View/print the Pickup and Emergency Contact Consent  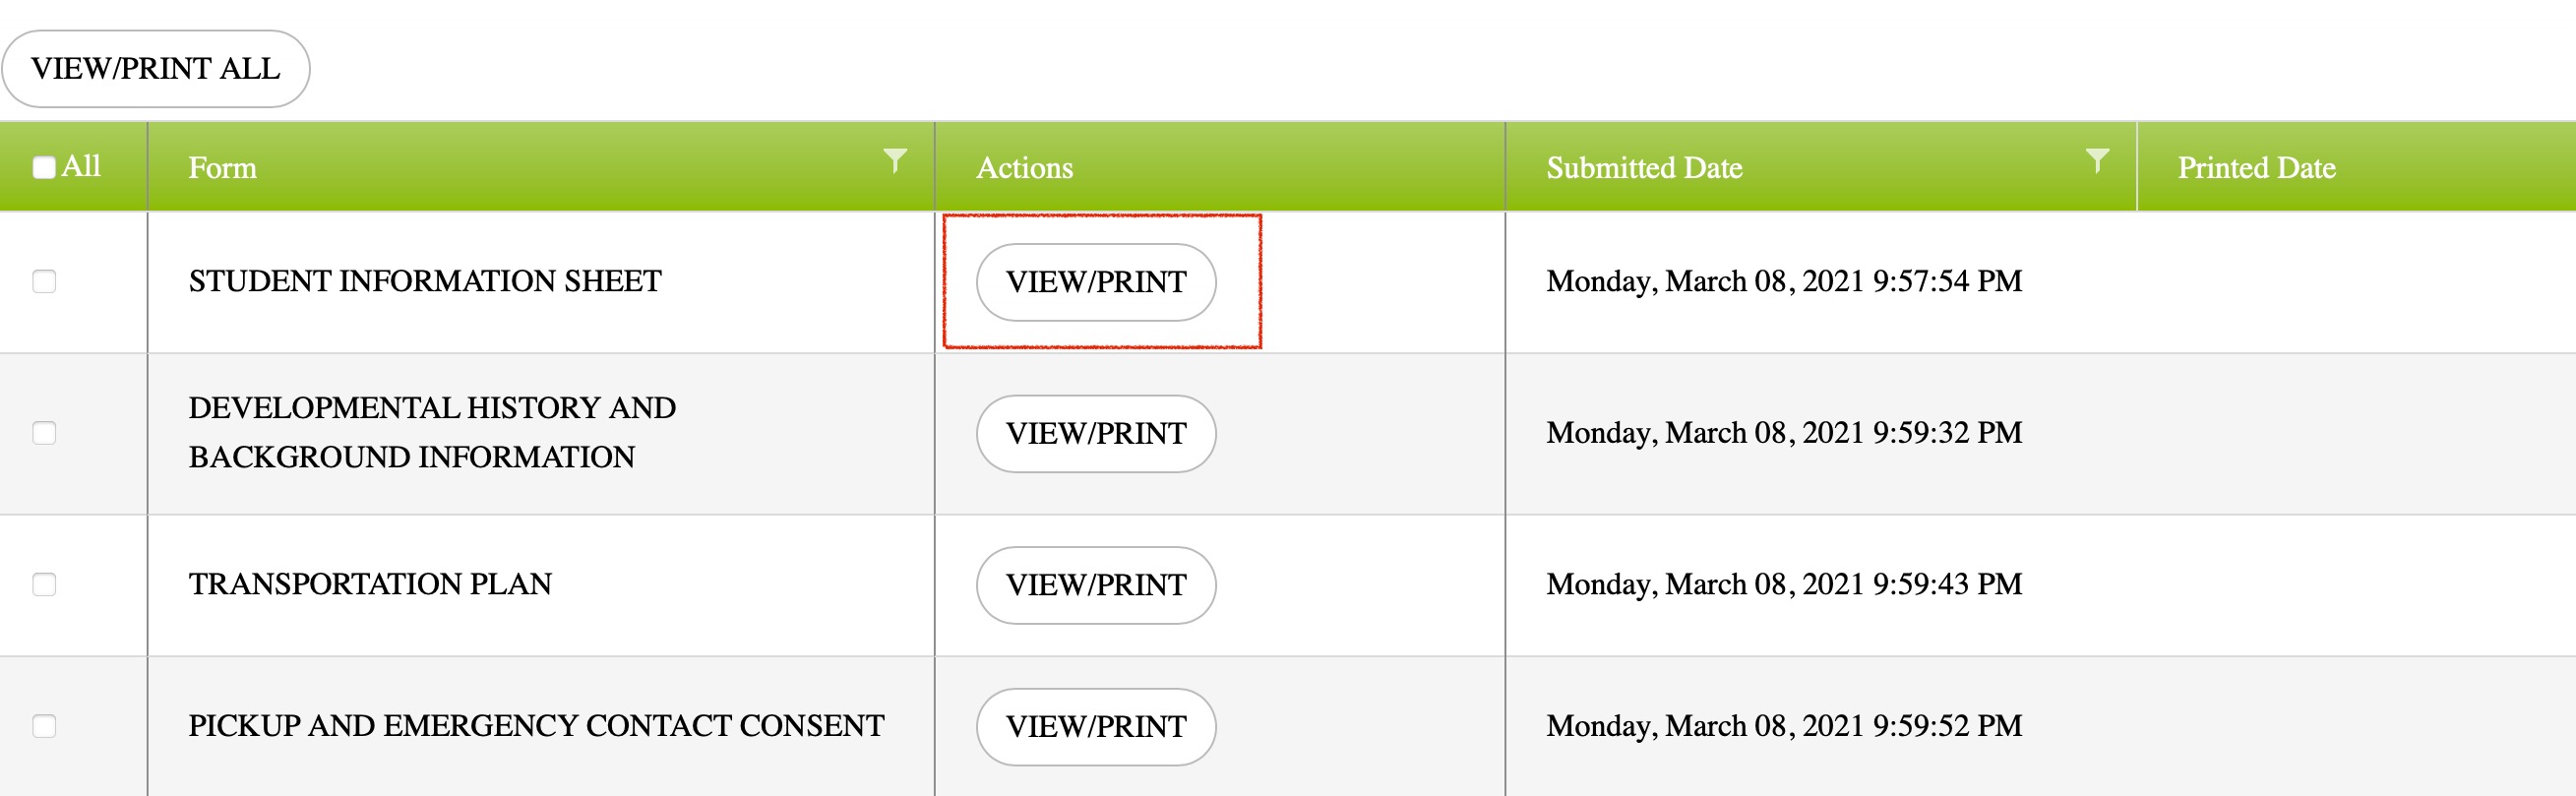[x=1096, y=727]
